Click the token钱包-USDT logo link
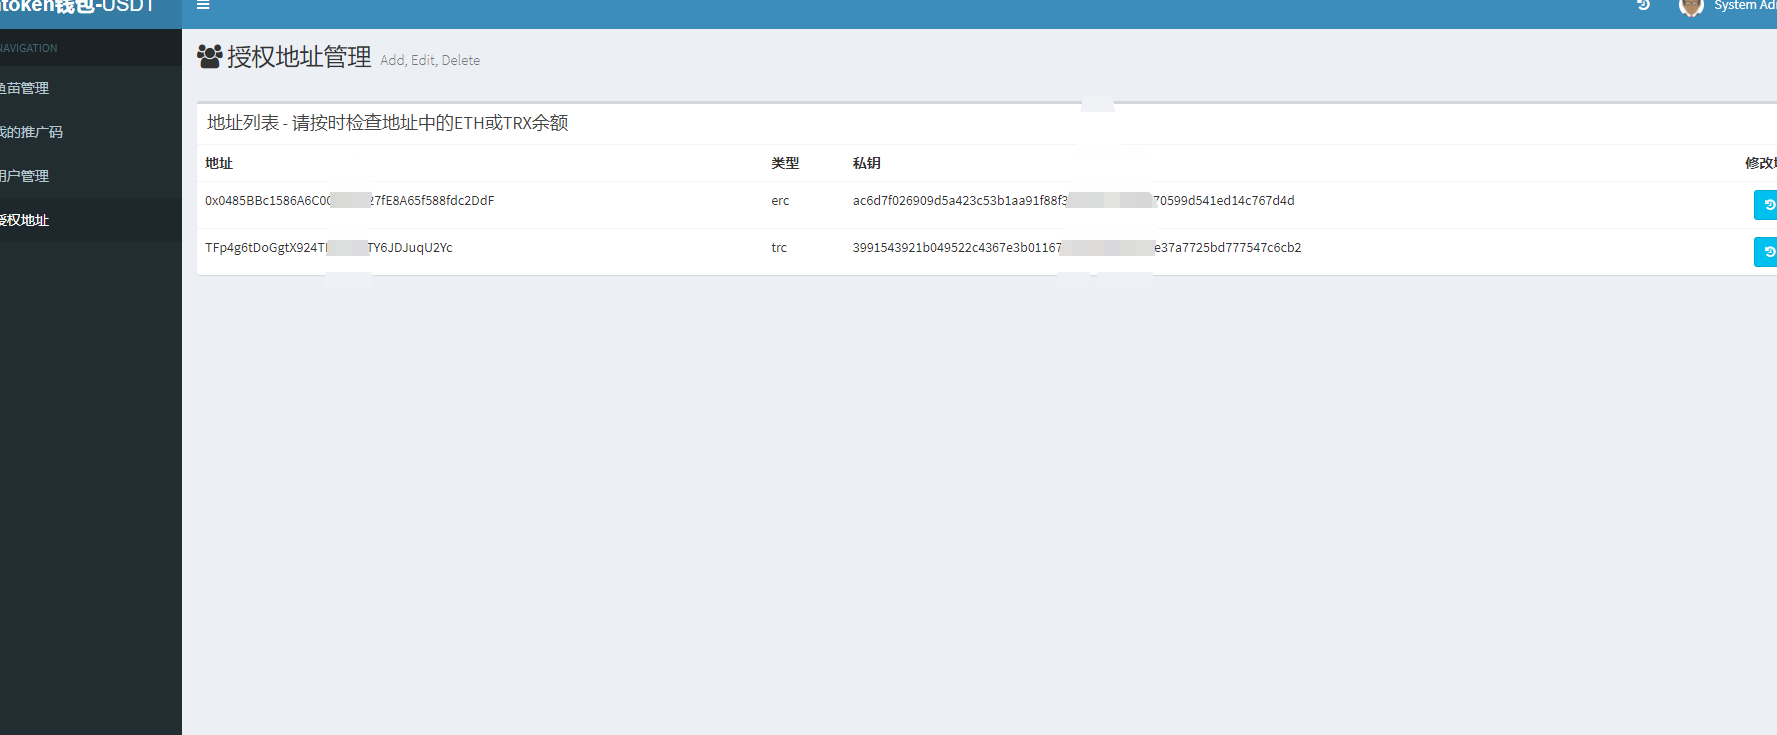The width and height of the screenshot is (1777, 735). pyautogui.click(x=78, y=7)
